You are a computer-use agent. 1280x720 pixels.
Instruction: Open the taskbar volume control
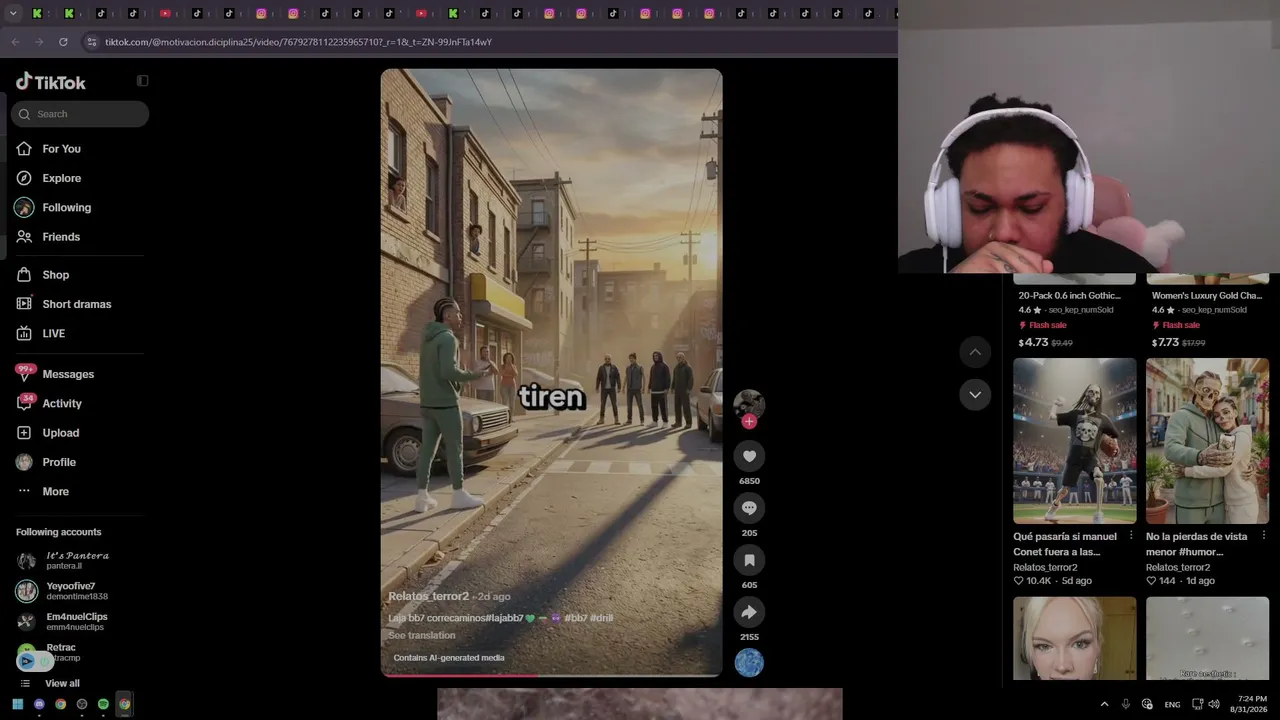(1214, 704)
